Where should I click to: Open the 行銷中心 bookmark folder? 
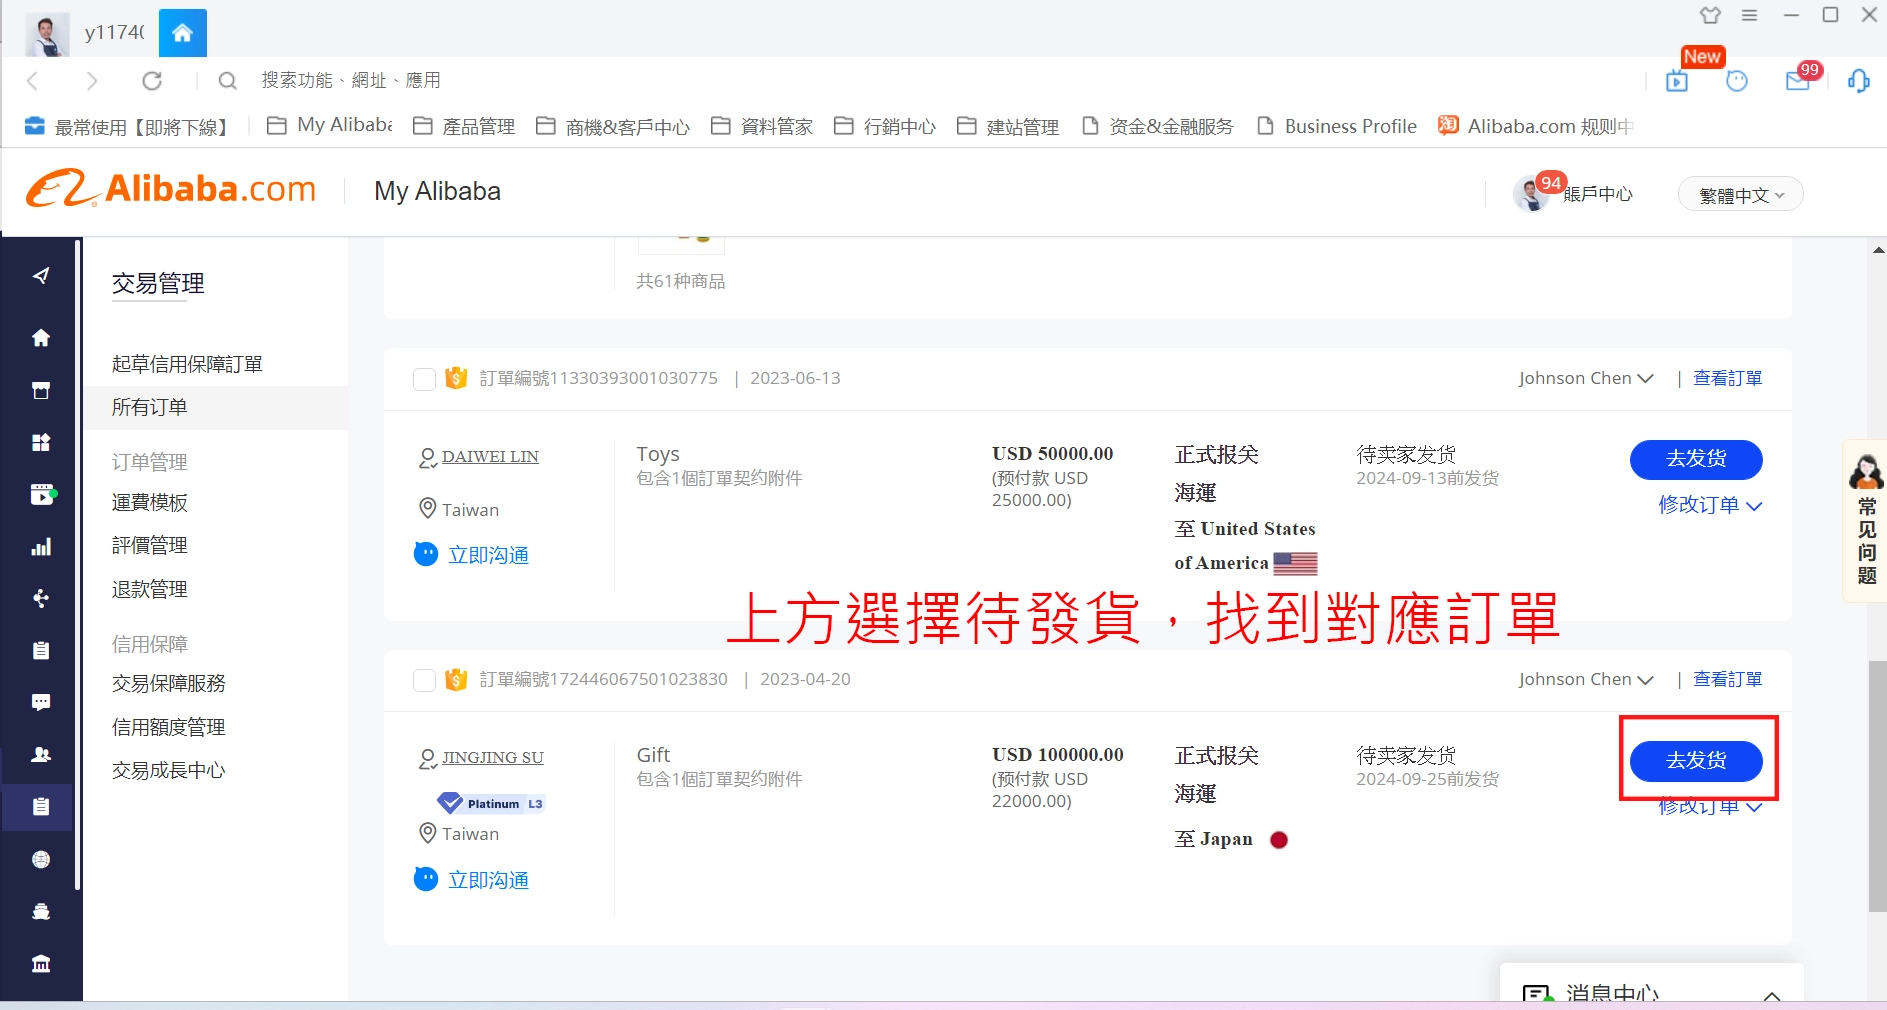click(x=885, y=126)
